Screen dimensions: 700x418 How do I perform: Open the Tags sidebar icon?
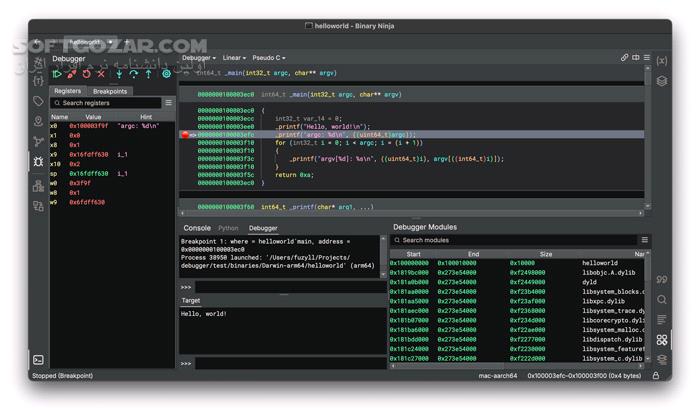[x=38, y=101]
